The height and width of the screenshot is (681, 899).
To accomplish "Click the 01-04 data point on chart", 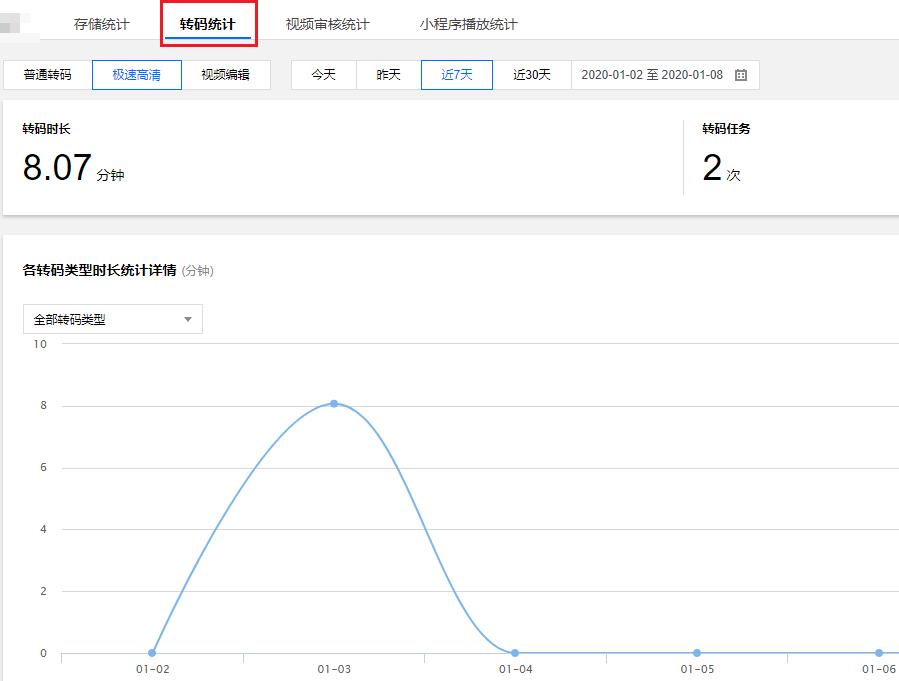I will (515, 653).
